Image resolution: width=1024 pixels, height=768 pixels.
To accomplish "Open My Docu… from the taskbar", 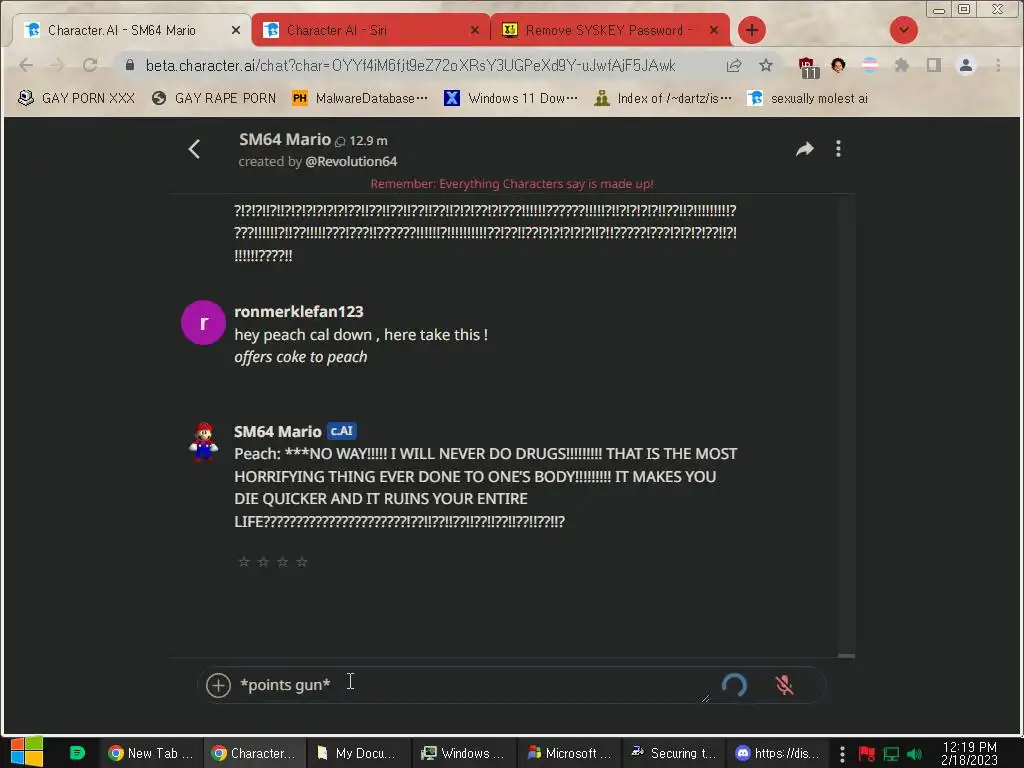I will tap(358, 753).
